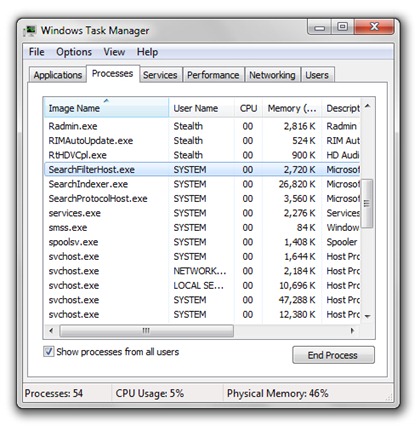This screenshot has width=420, height=431.
Task: Sort by the Image Name column header
Action: pos(106,108)
